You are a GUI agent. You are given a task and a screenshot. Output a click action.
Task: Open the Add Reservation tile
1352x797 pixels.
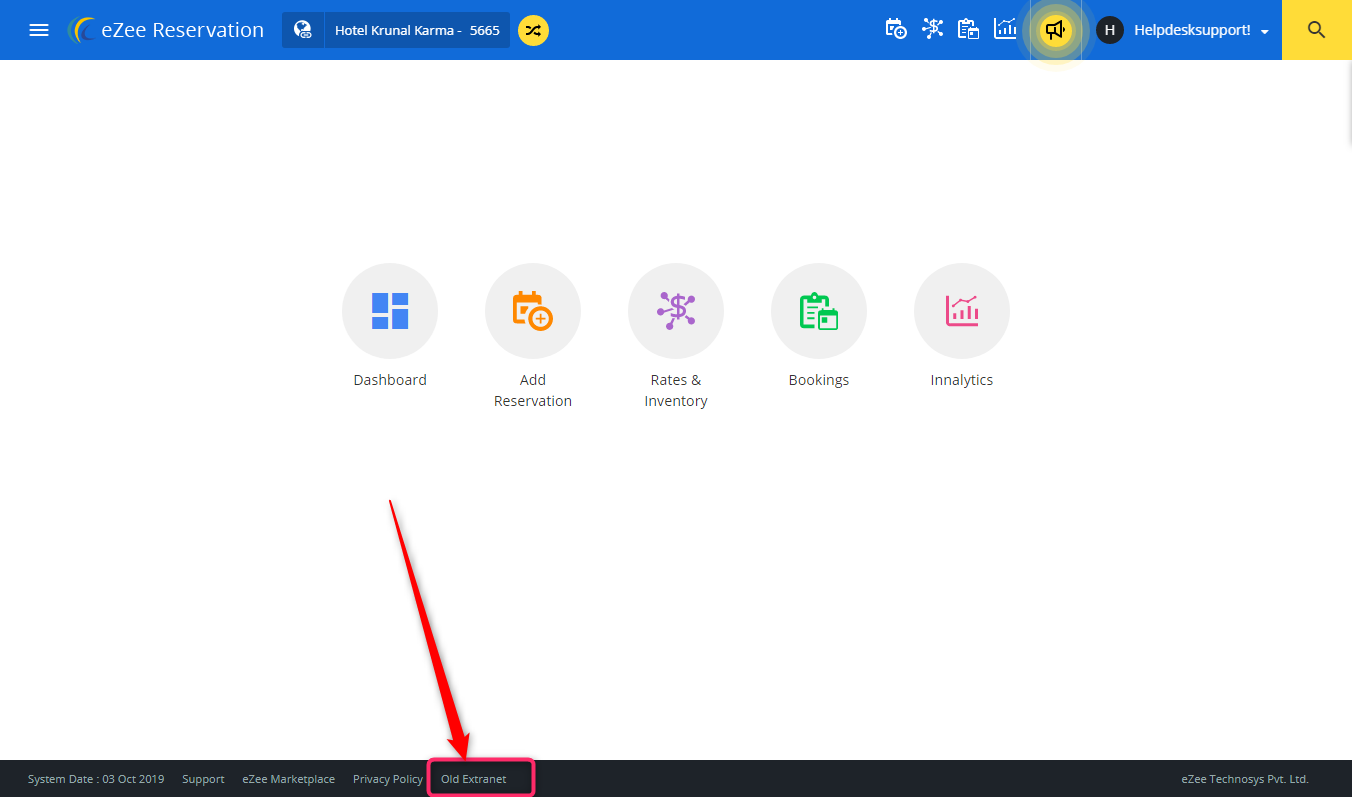click(533, 311)
